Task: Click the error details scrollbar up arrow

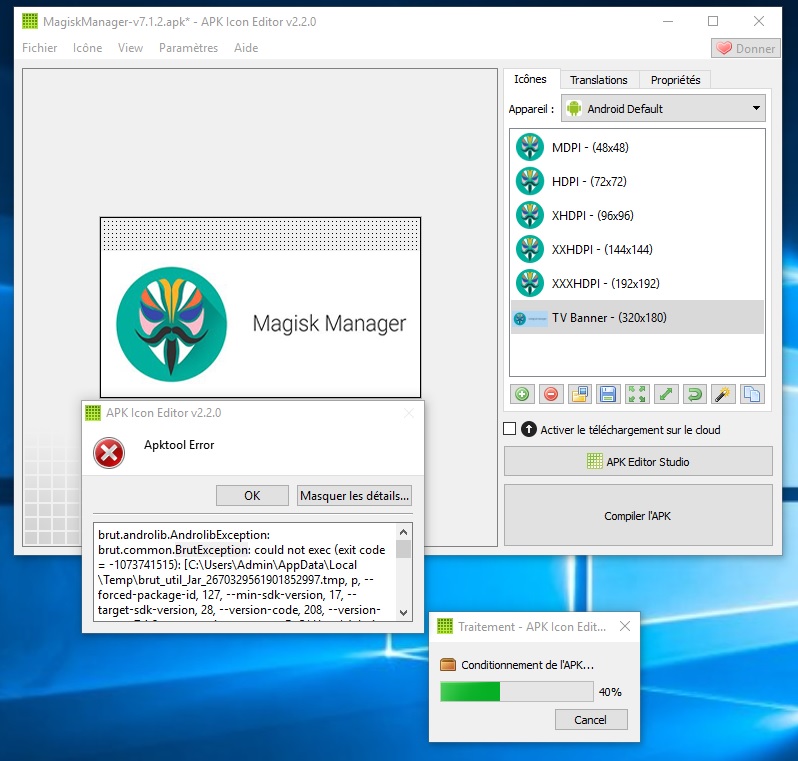Action: tap(404, 532)
